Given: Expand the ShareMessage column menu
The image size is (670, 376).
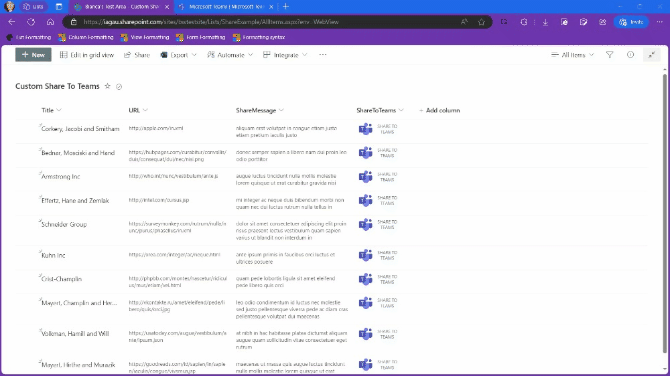Looking at the screenshot, I should pyautogui.click(x=281, y=110).
